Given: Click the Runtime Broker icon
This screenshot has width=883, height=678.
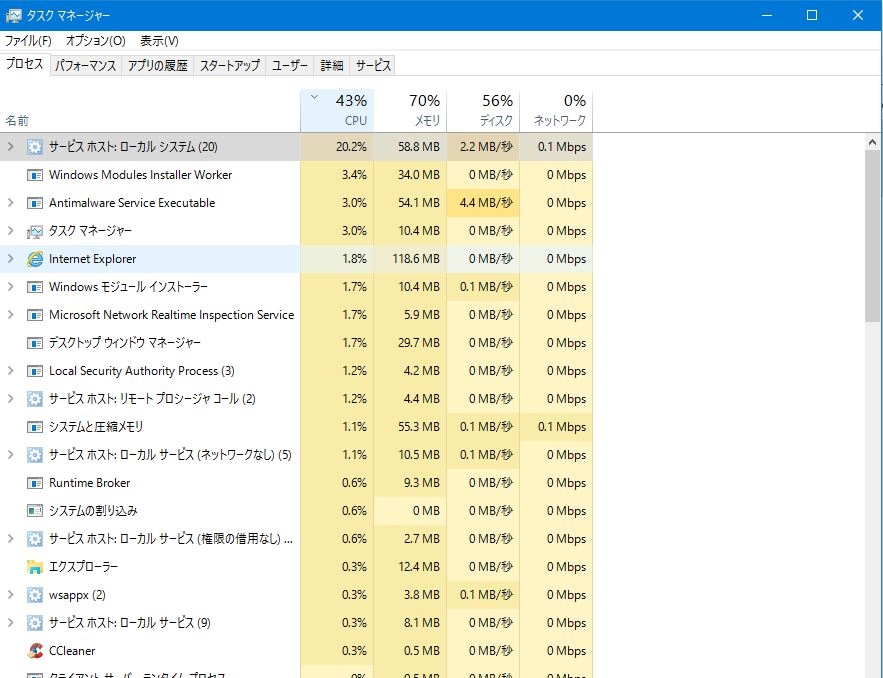Looking at the screenshot, I should 35,483.
